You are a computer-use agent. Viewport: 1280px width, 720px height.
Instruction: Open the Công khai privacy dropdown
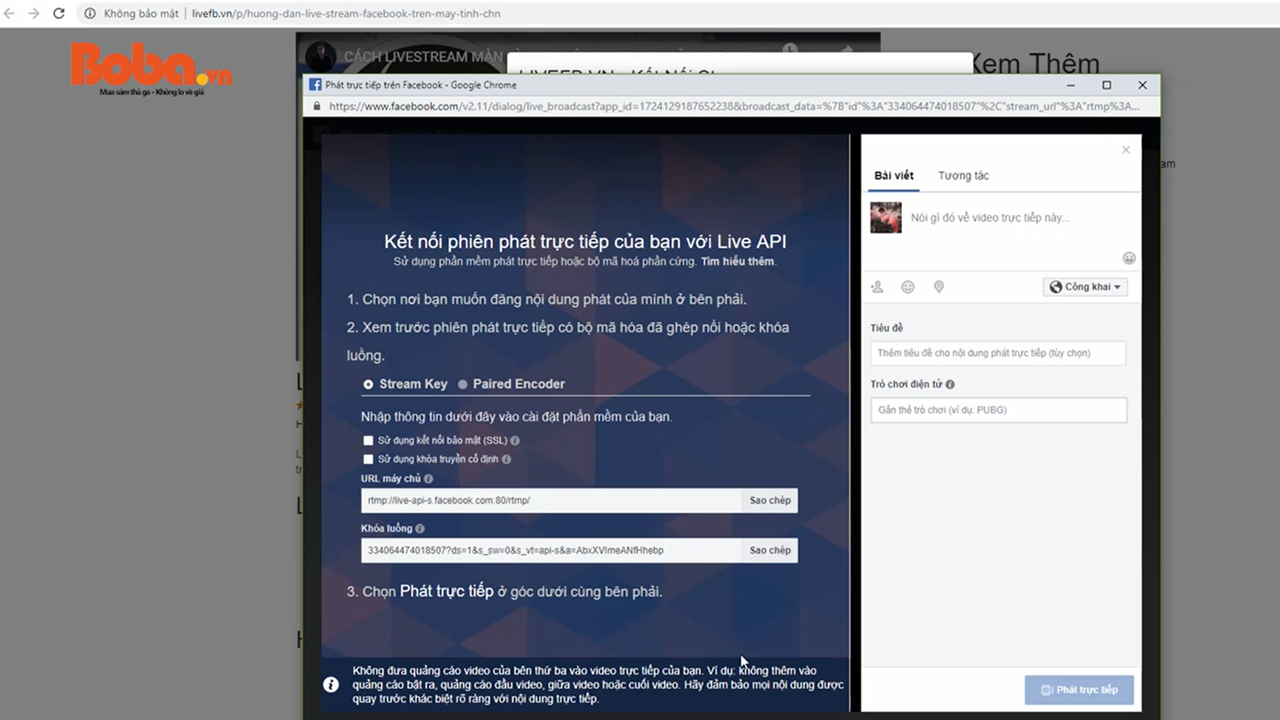(x=1085, y=287)
